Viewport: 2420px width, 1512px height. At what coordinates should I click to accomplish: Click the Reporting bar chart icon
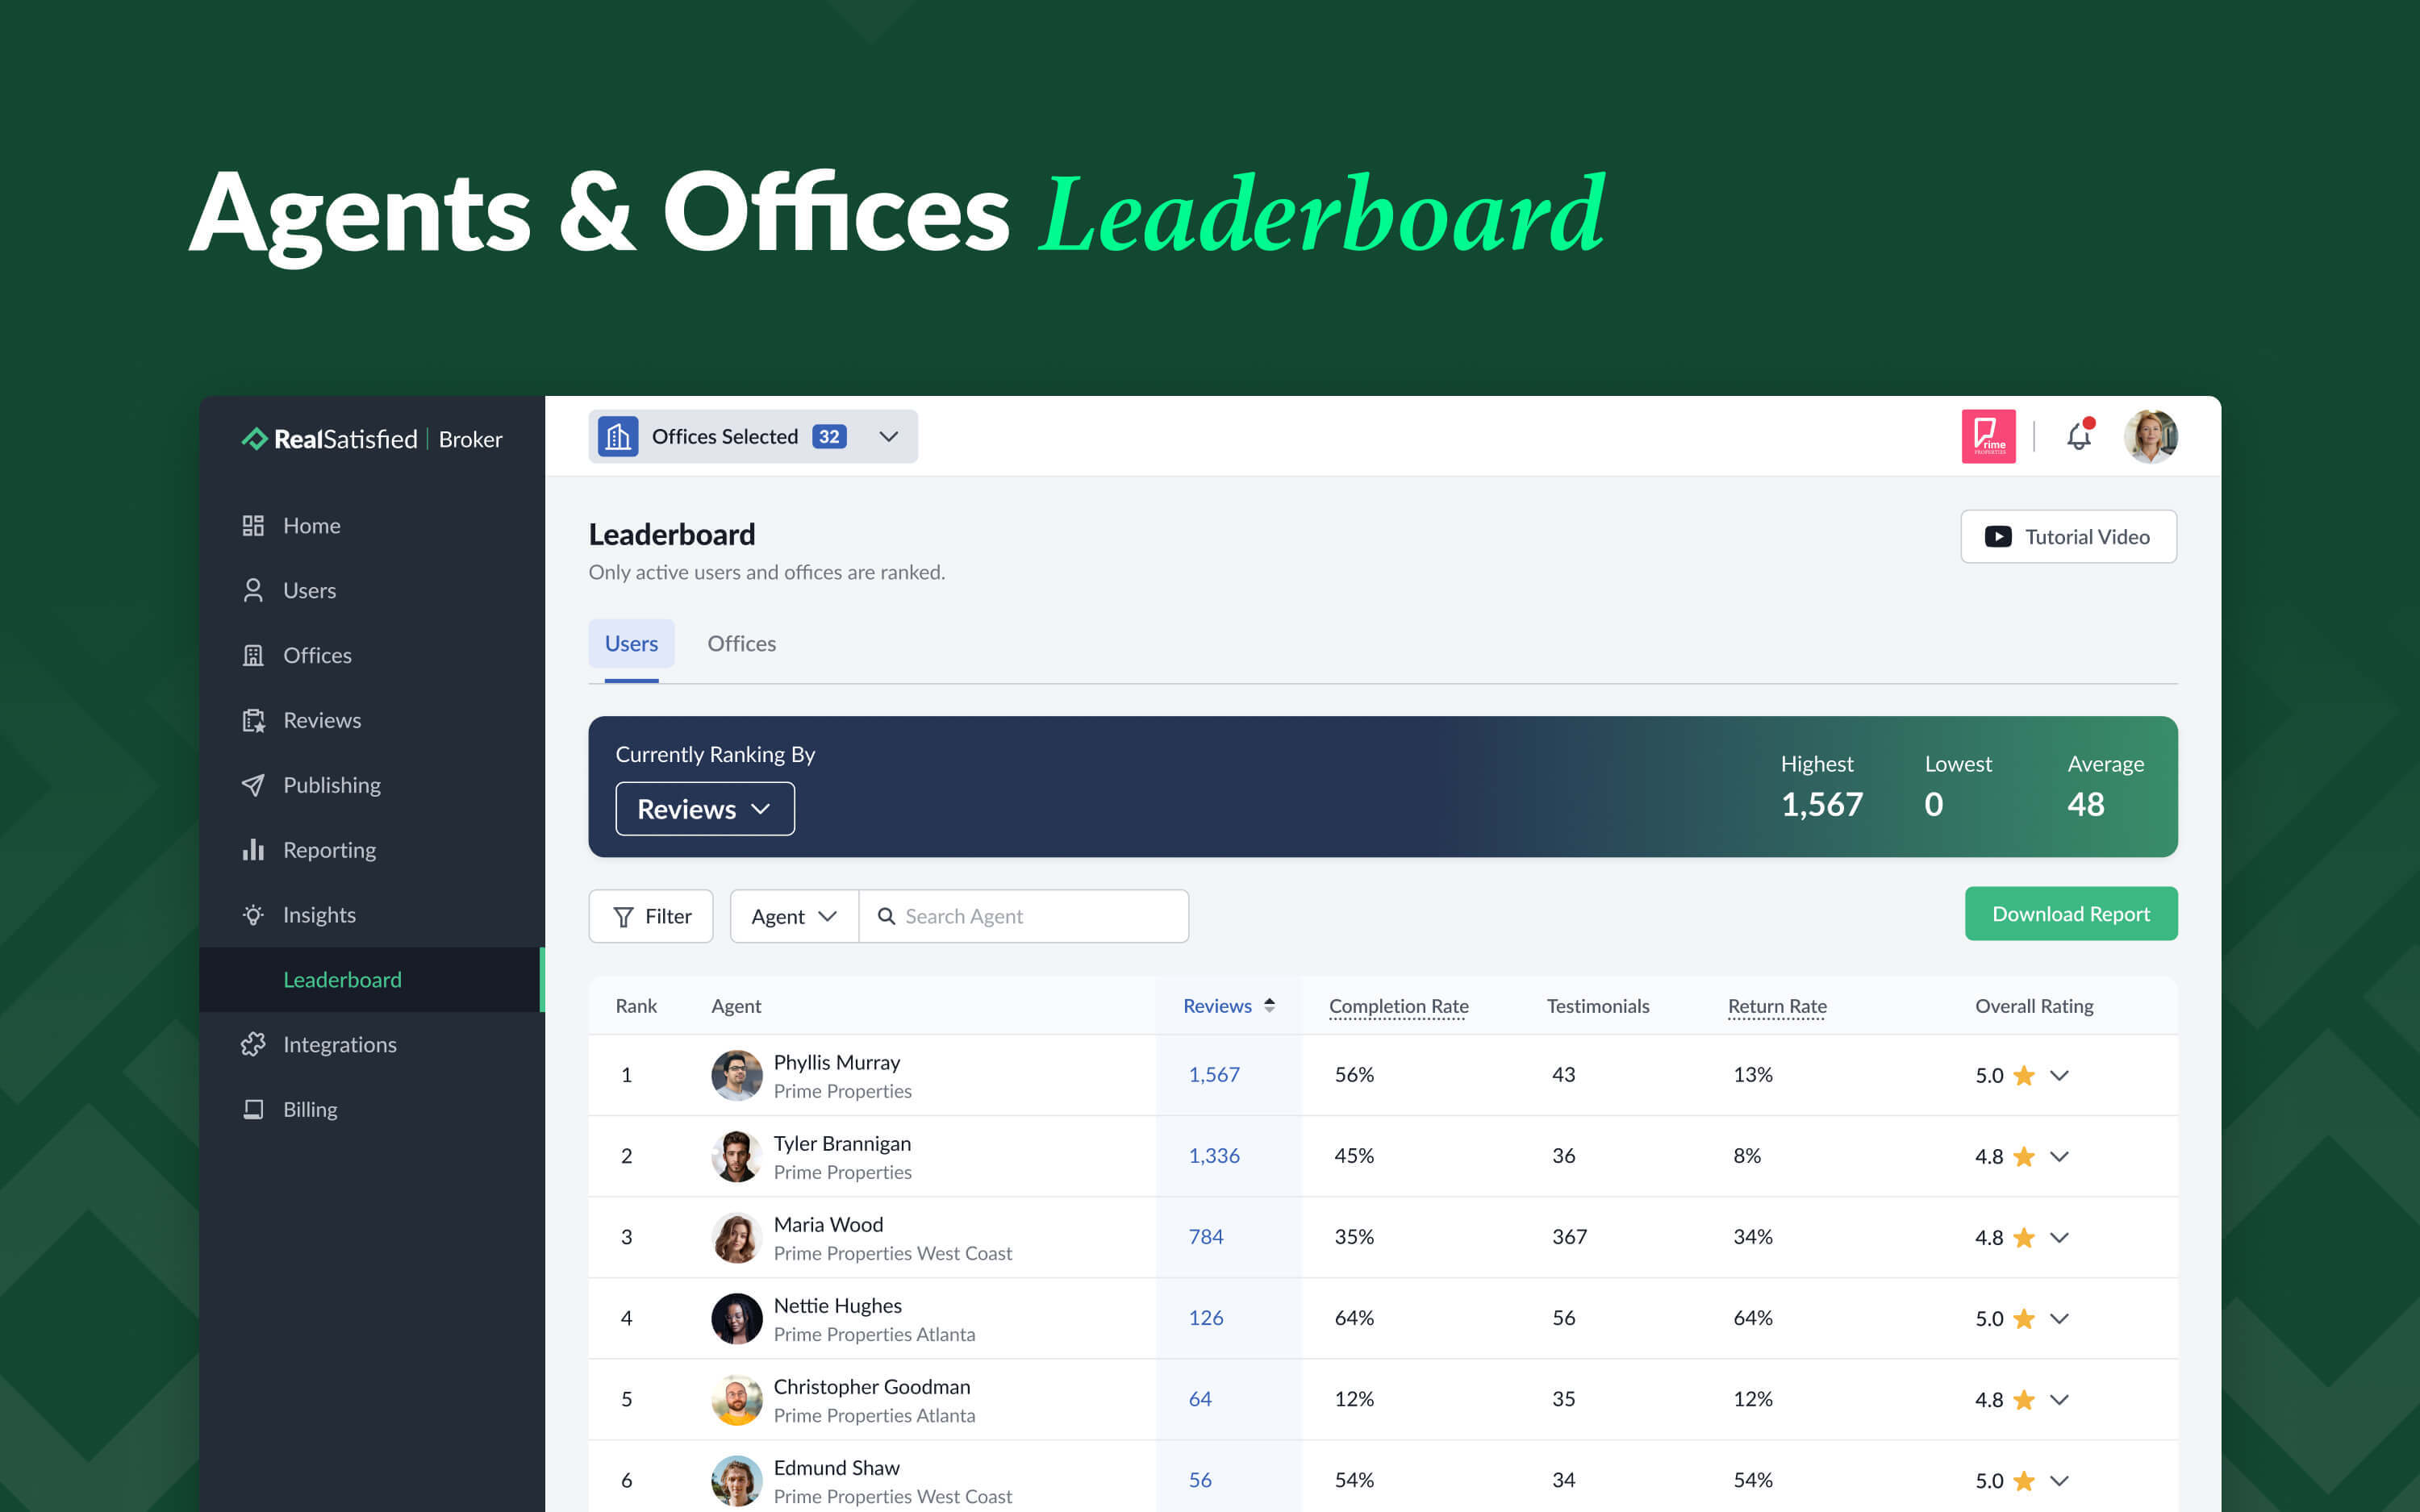click(253, 850)
